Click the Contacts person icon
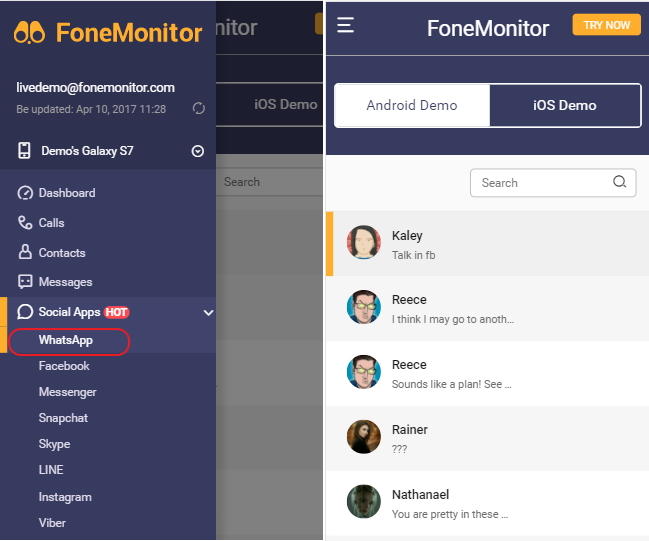 25,252
